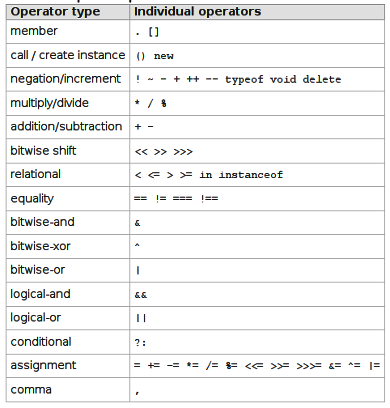Select the 'negation/increment' row label

[x=66, y=79]
